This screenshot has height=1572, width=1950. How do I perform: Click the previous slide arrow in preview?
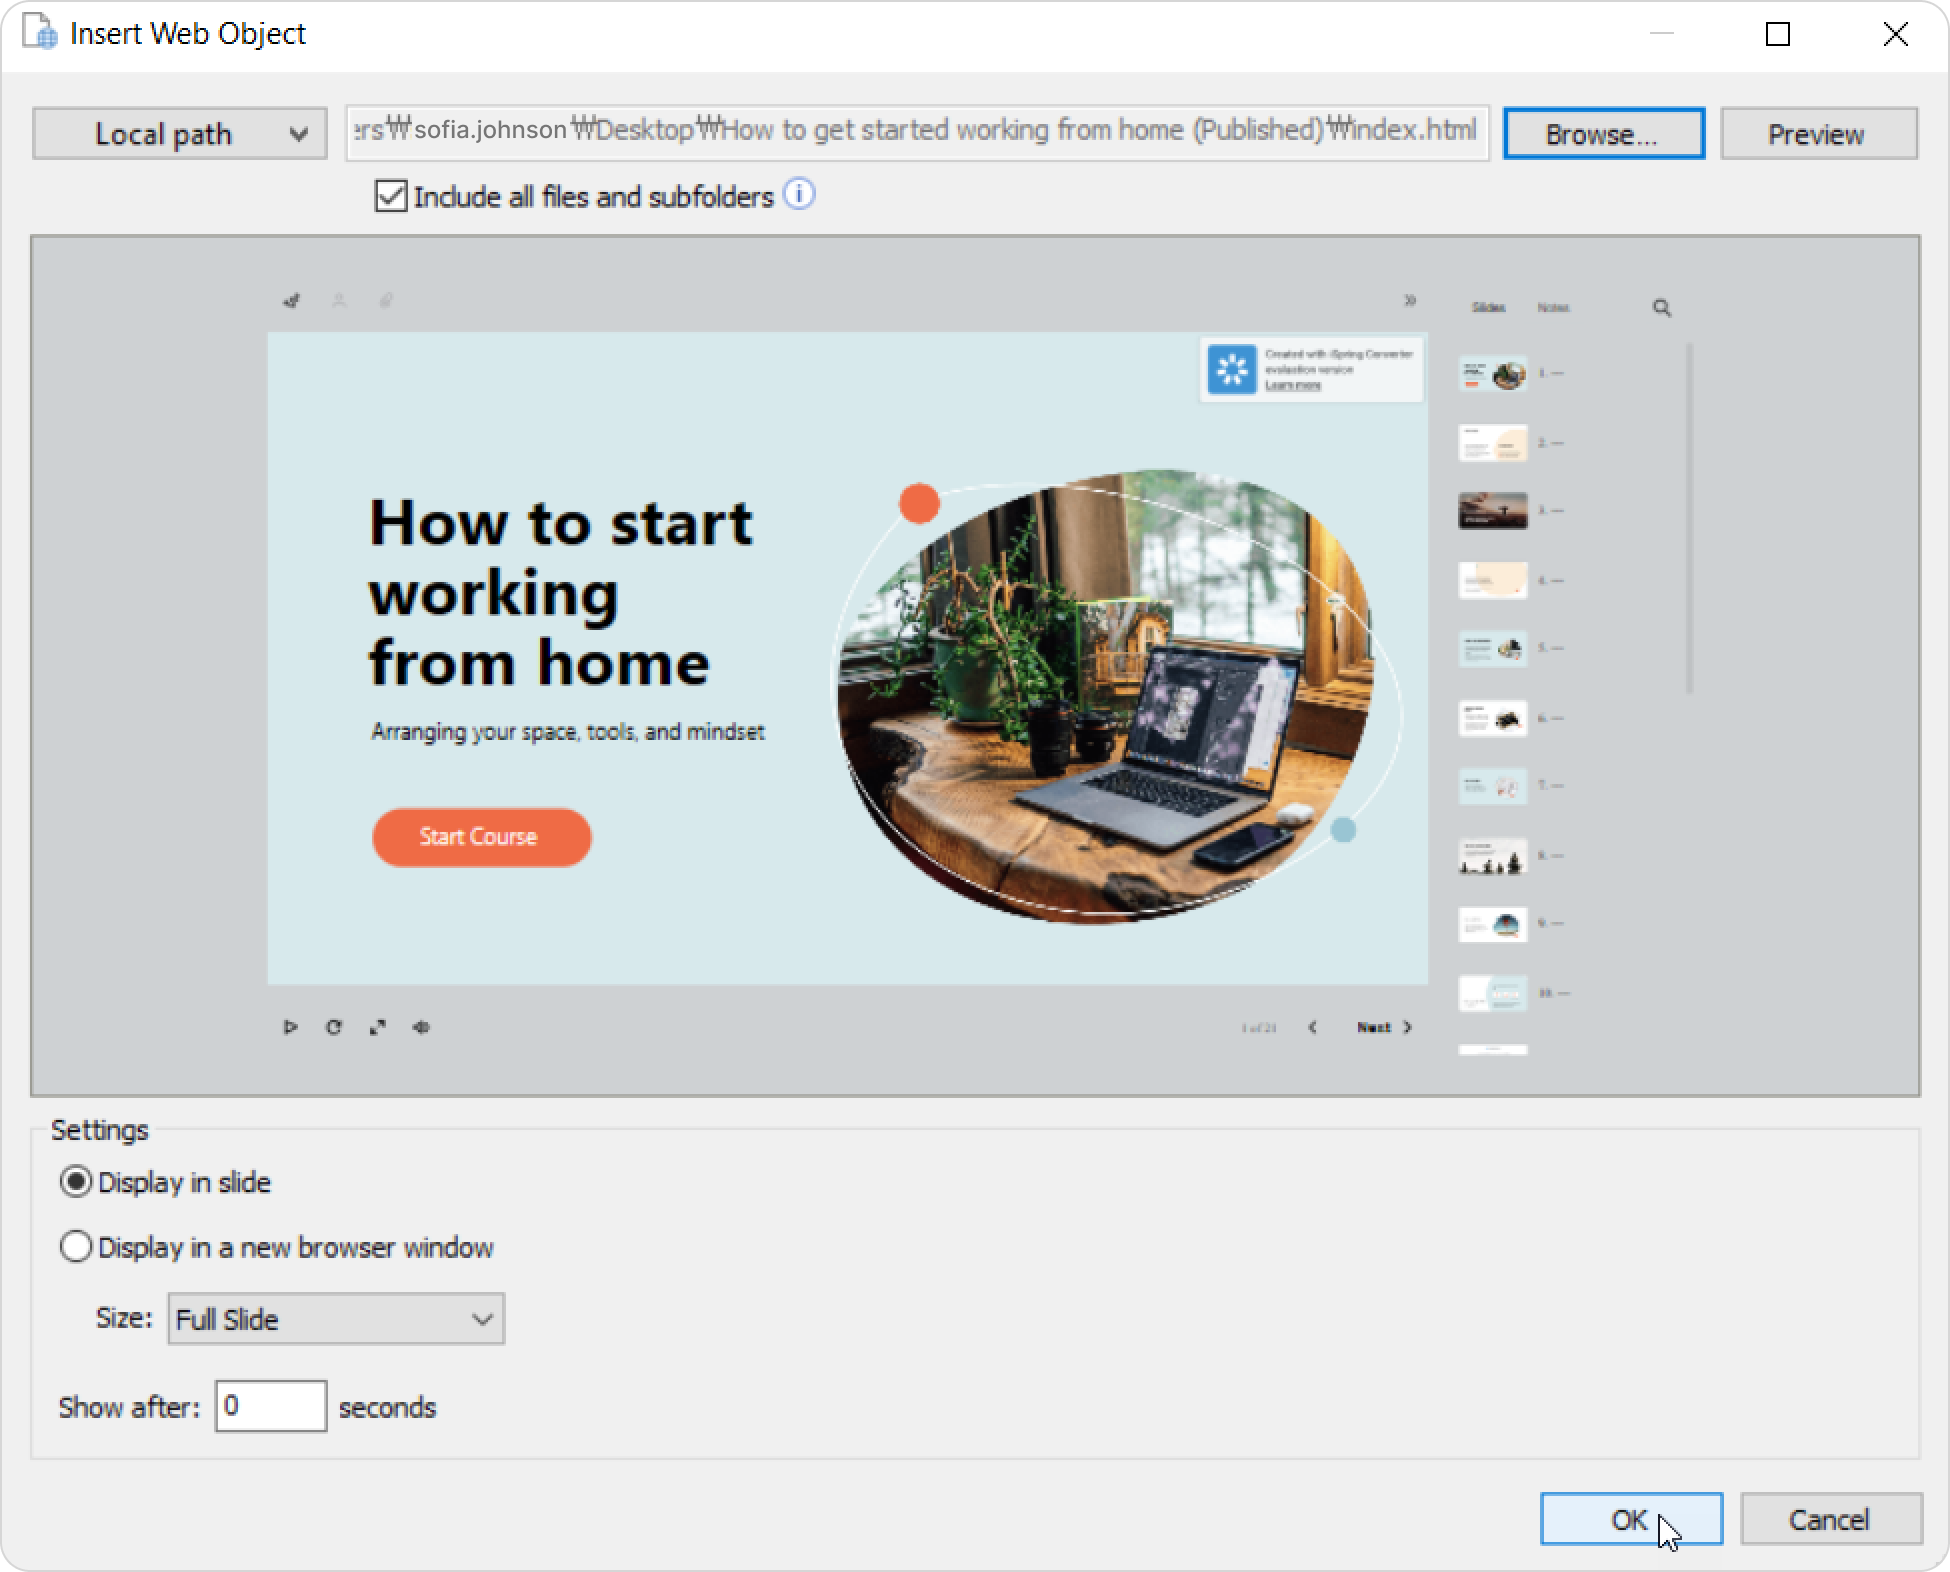1312,1027
